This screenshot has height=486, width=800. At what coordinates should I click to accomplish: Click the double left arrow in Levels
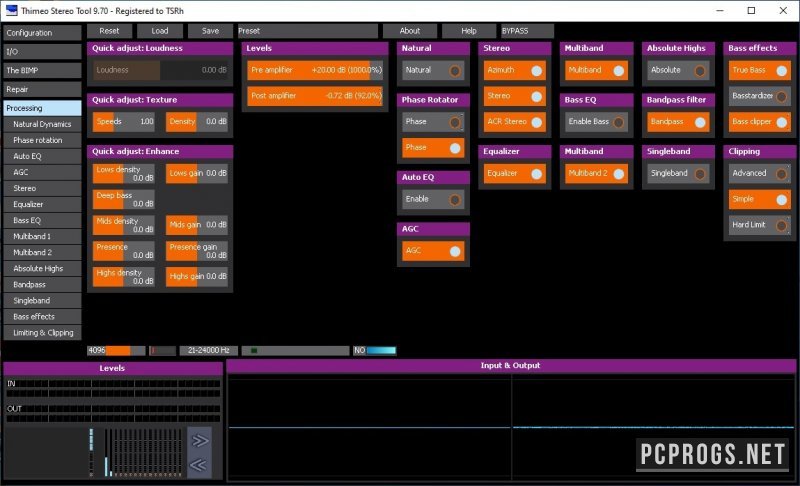[x=199, y=465]
